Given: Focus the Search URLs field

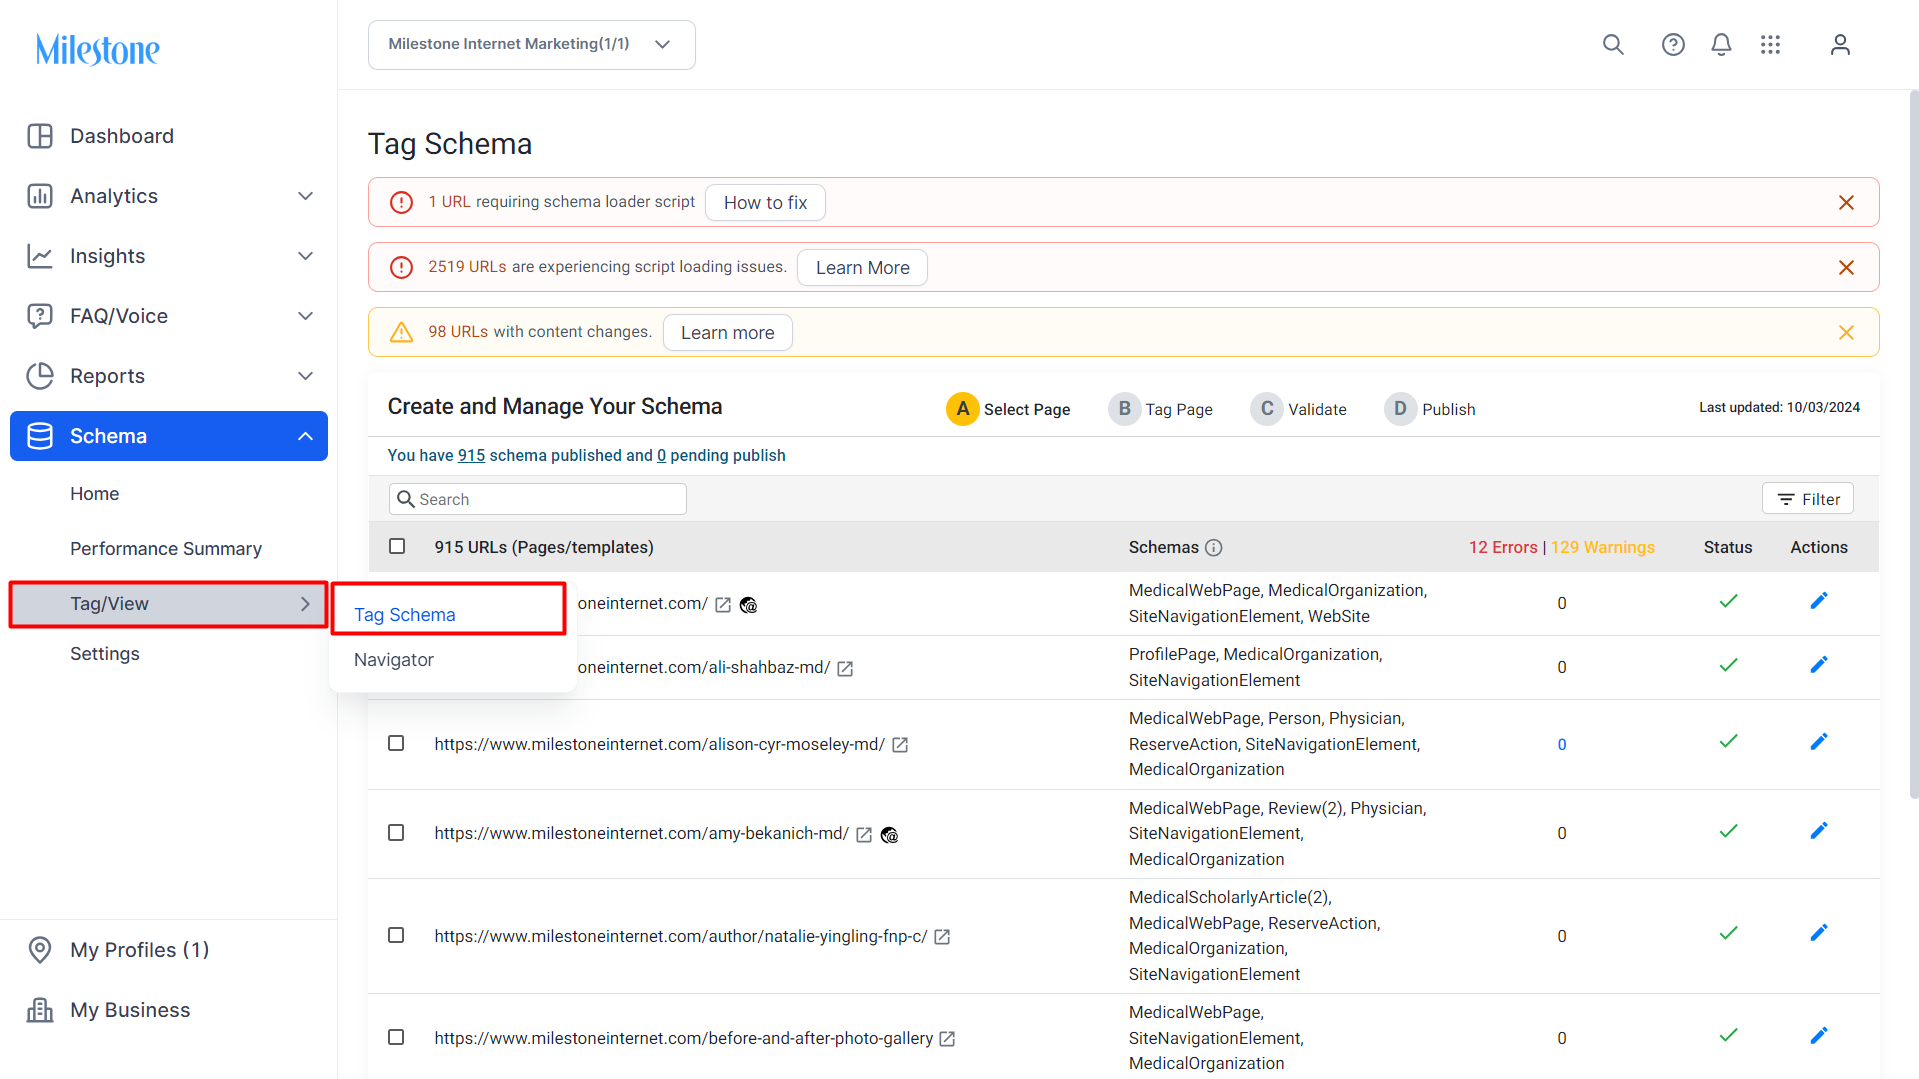Looking at the screenshot, I should (538, 499).
